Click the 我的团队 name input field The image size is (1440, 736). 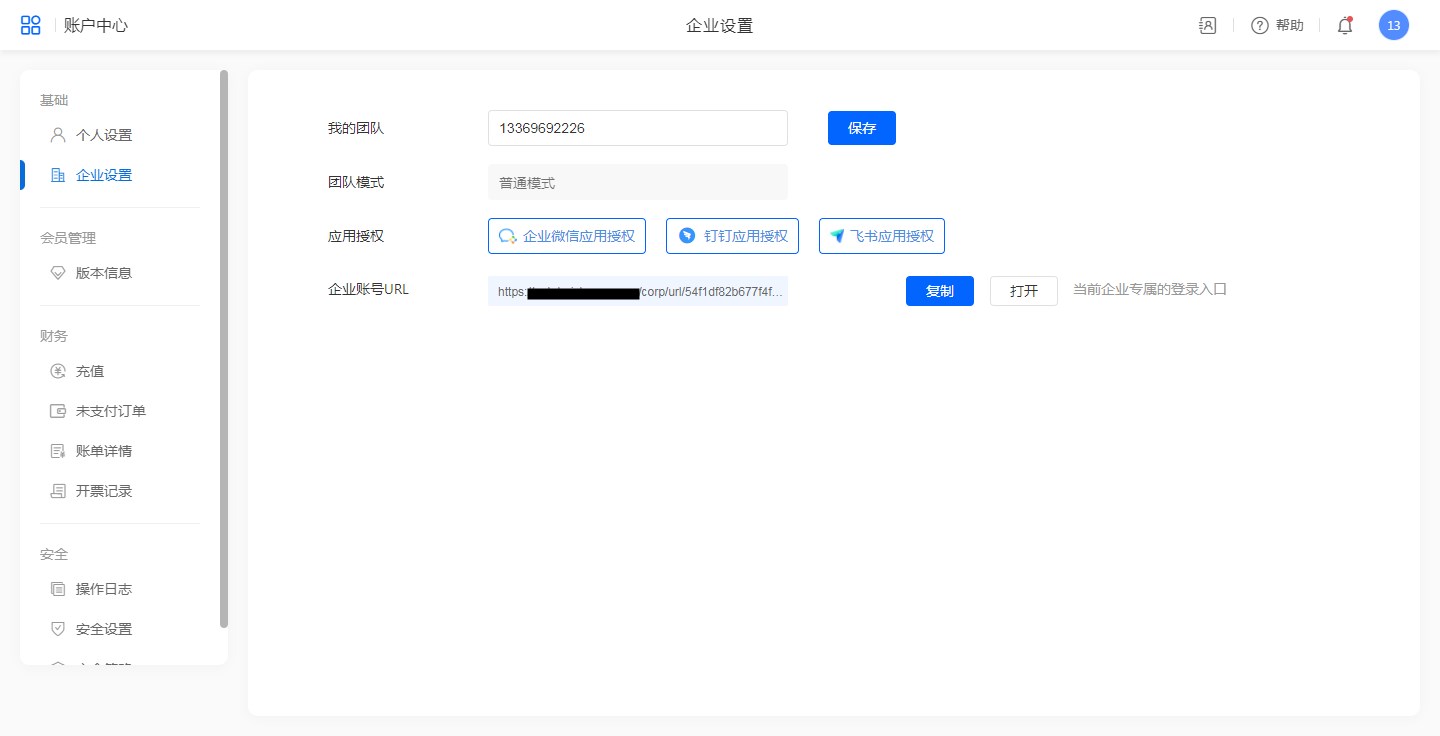tap(637, 128)
